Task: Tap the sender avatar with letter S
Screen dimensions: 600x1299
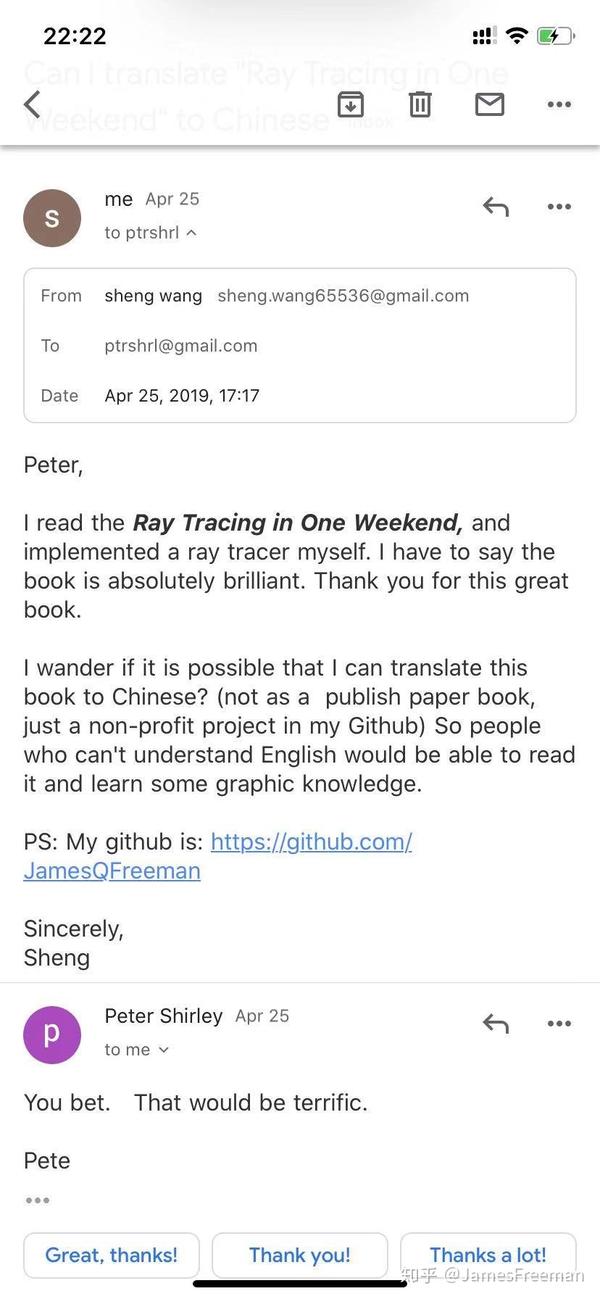Action: pyautogui.click(x=52, y=217)
